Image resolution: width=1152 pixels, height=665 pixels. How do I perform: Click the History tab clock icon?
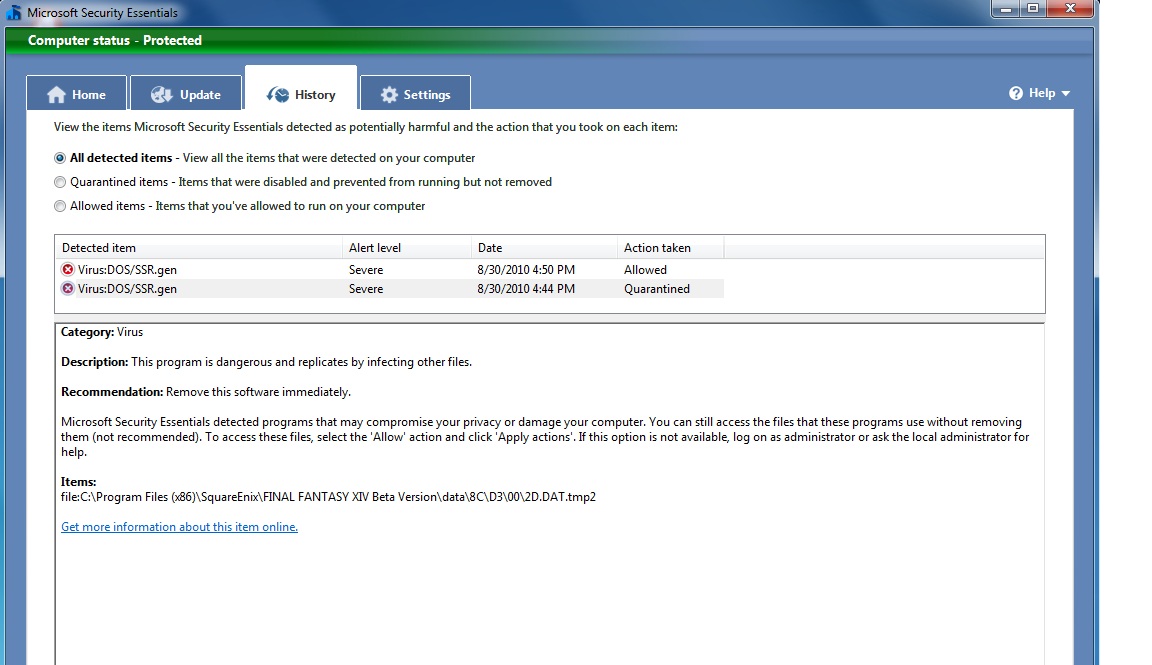[278, 95]
